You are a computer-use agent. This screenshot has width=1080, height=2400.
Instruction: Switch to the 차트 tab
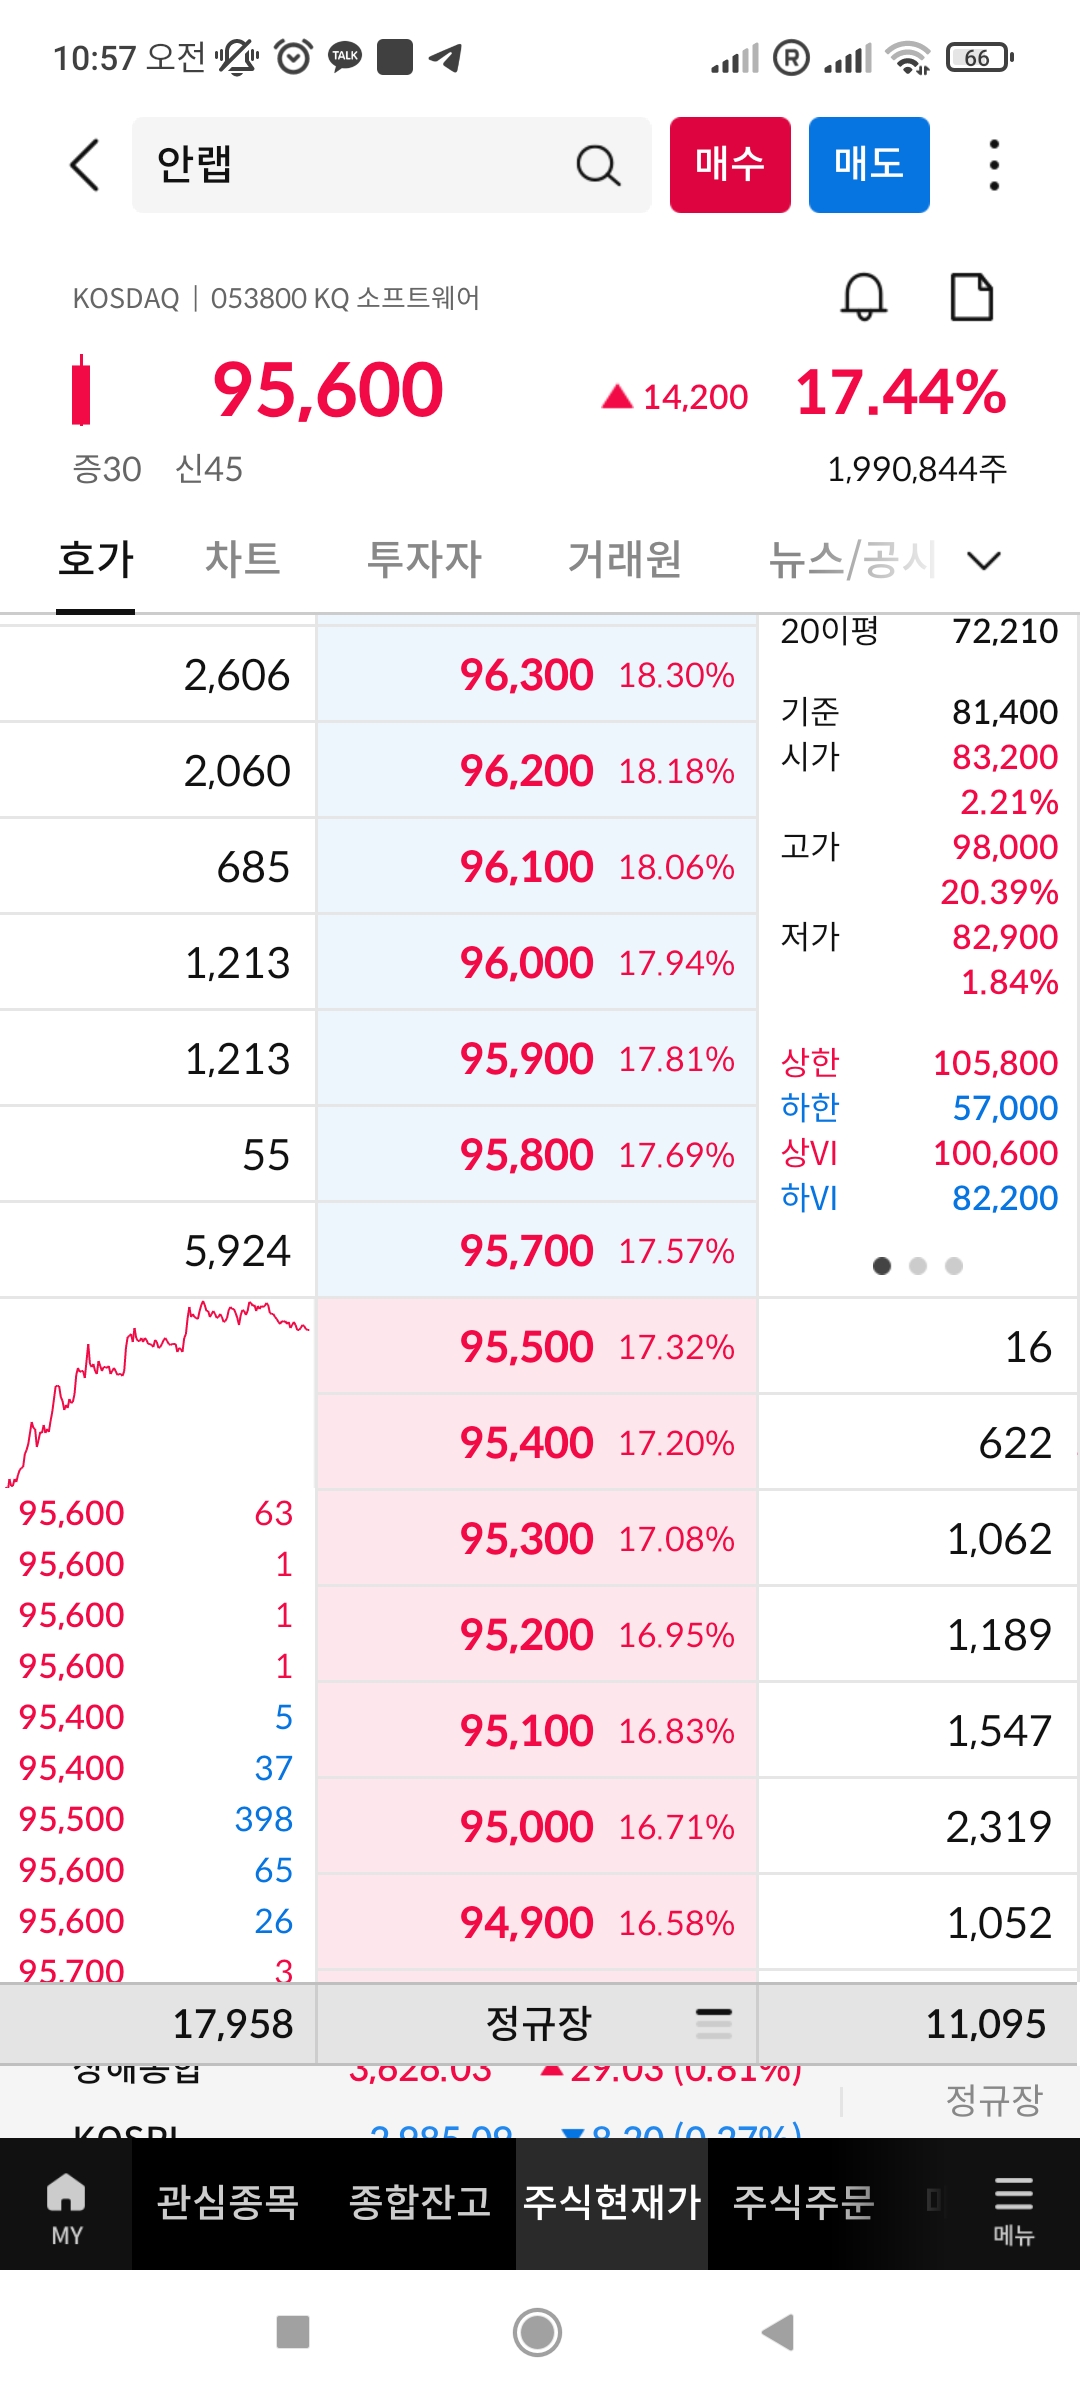242,560
